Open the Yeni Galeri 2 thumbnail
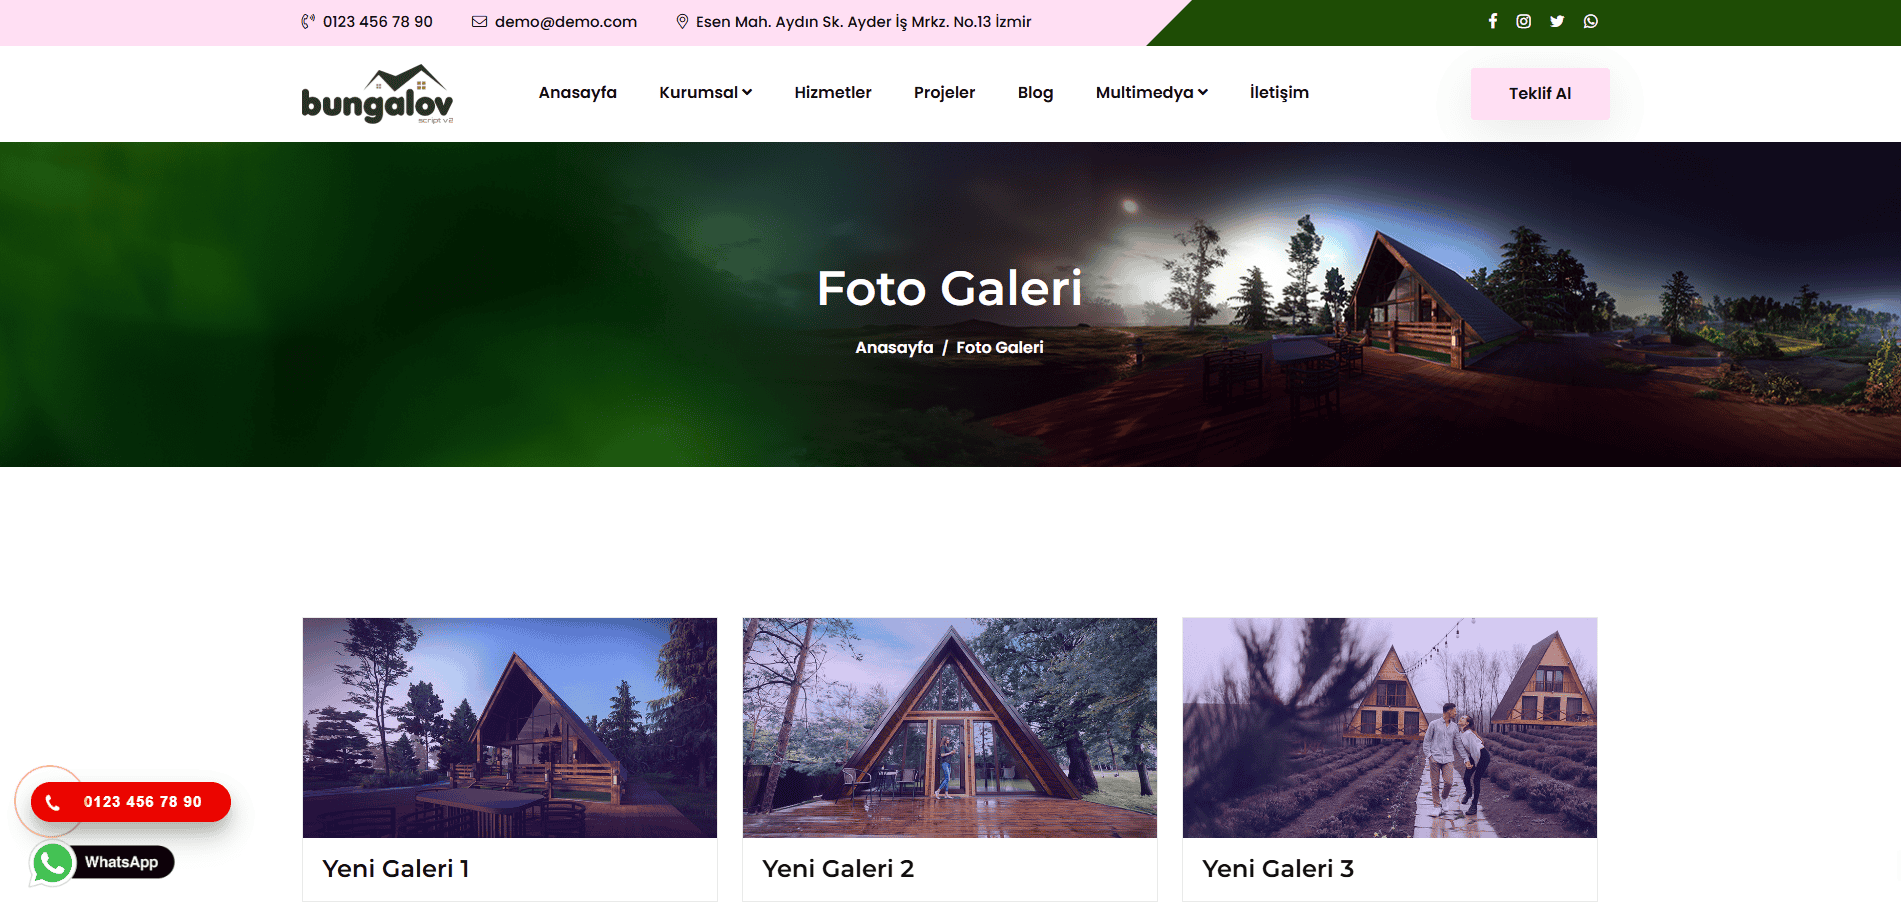This screenshot has height=907, width=1901. (x=950, y=728)
